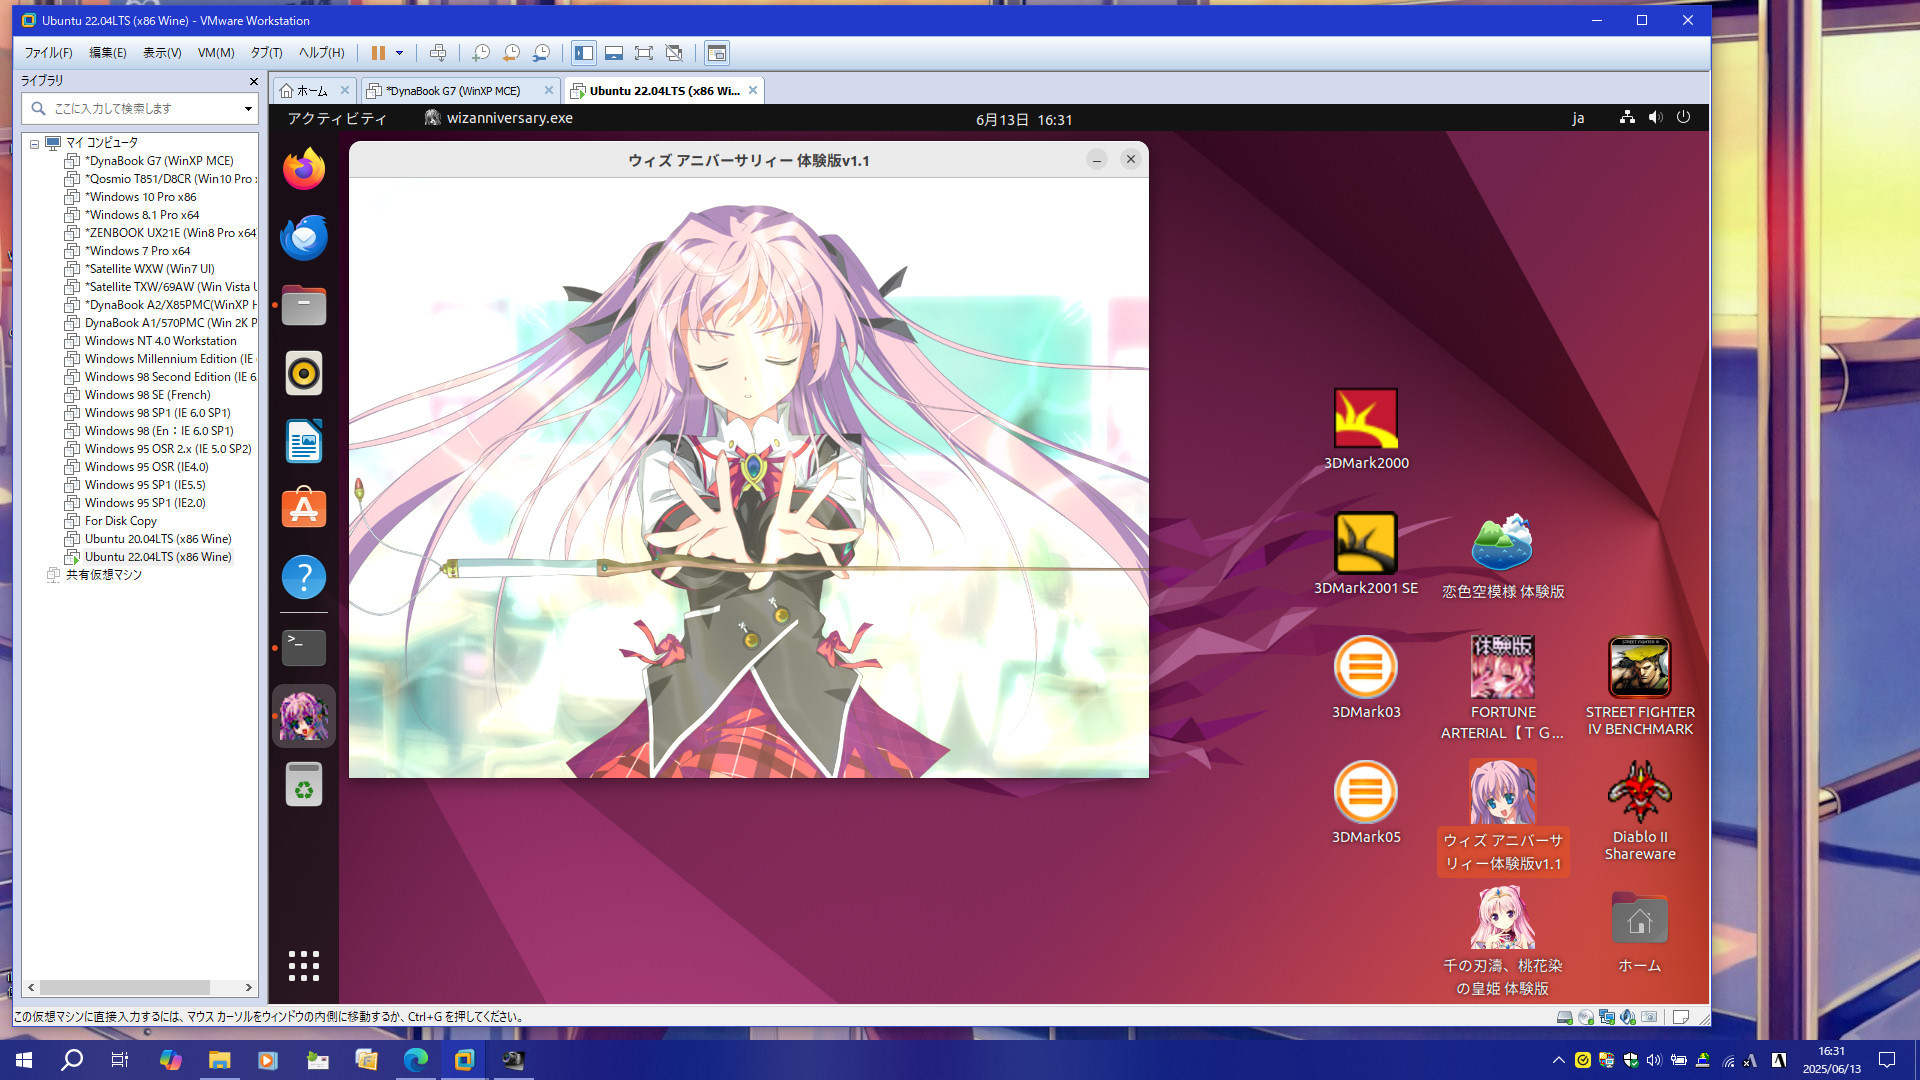Open the ja input source indicator

point(1578,118)
